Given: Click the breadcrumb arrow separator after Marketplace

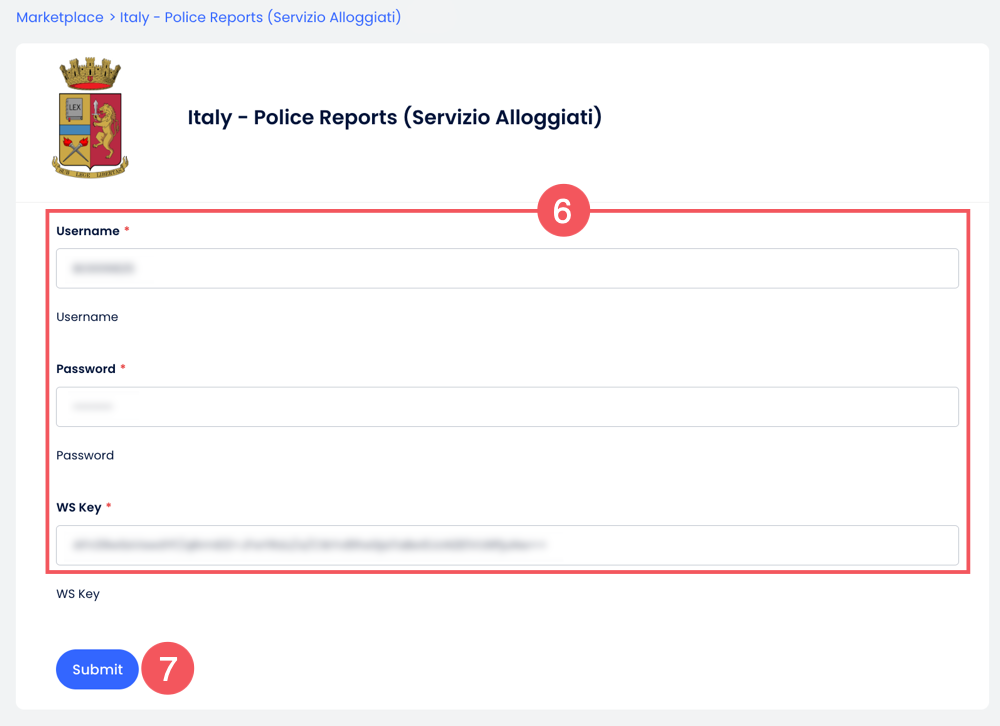Looking at the screenshot, I should pos(112,18).
